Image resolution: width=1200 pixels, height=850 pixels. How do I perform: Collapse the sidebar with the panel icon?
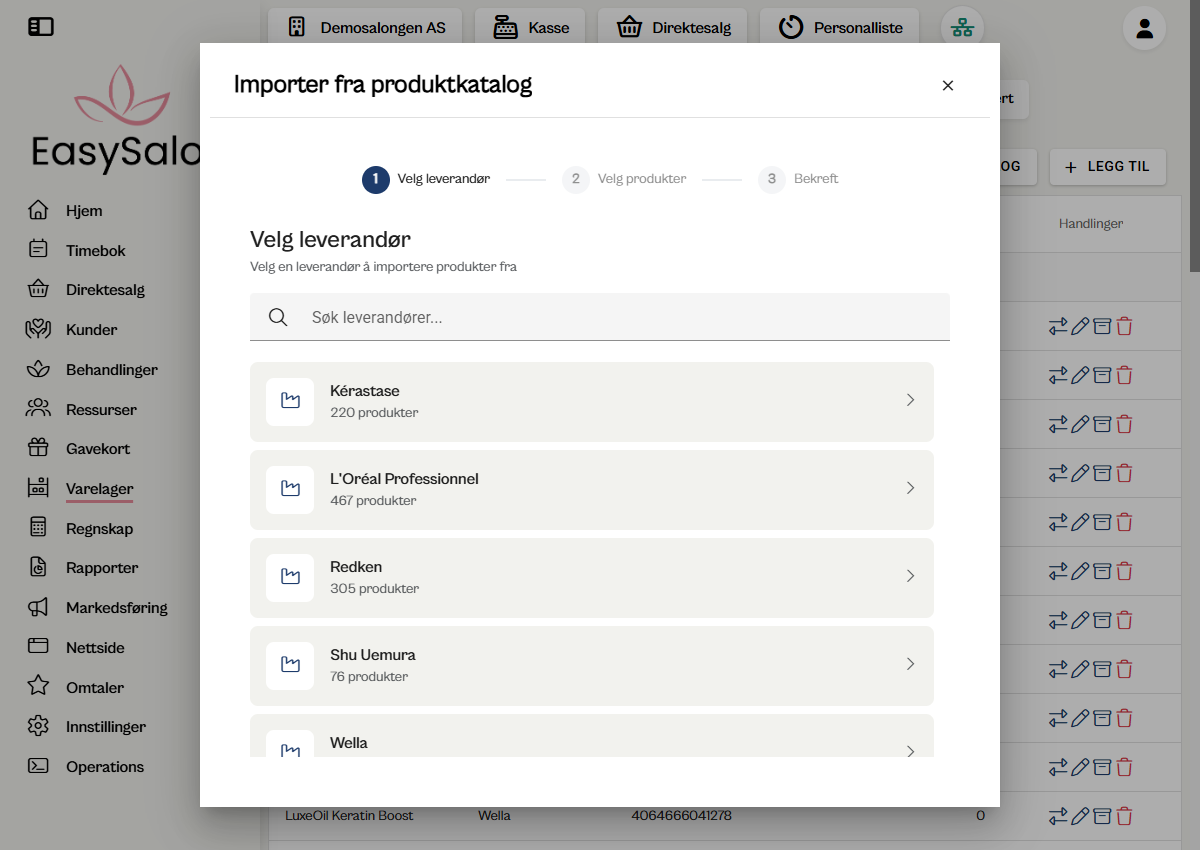[41, 27]
